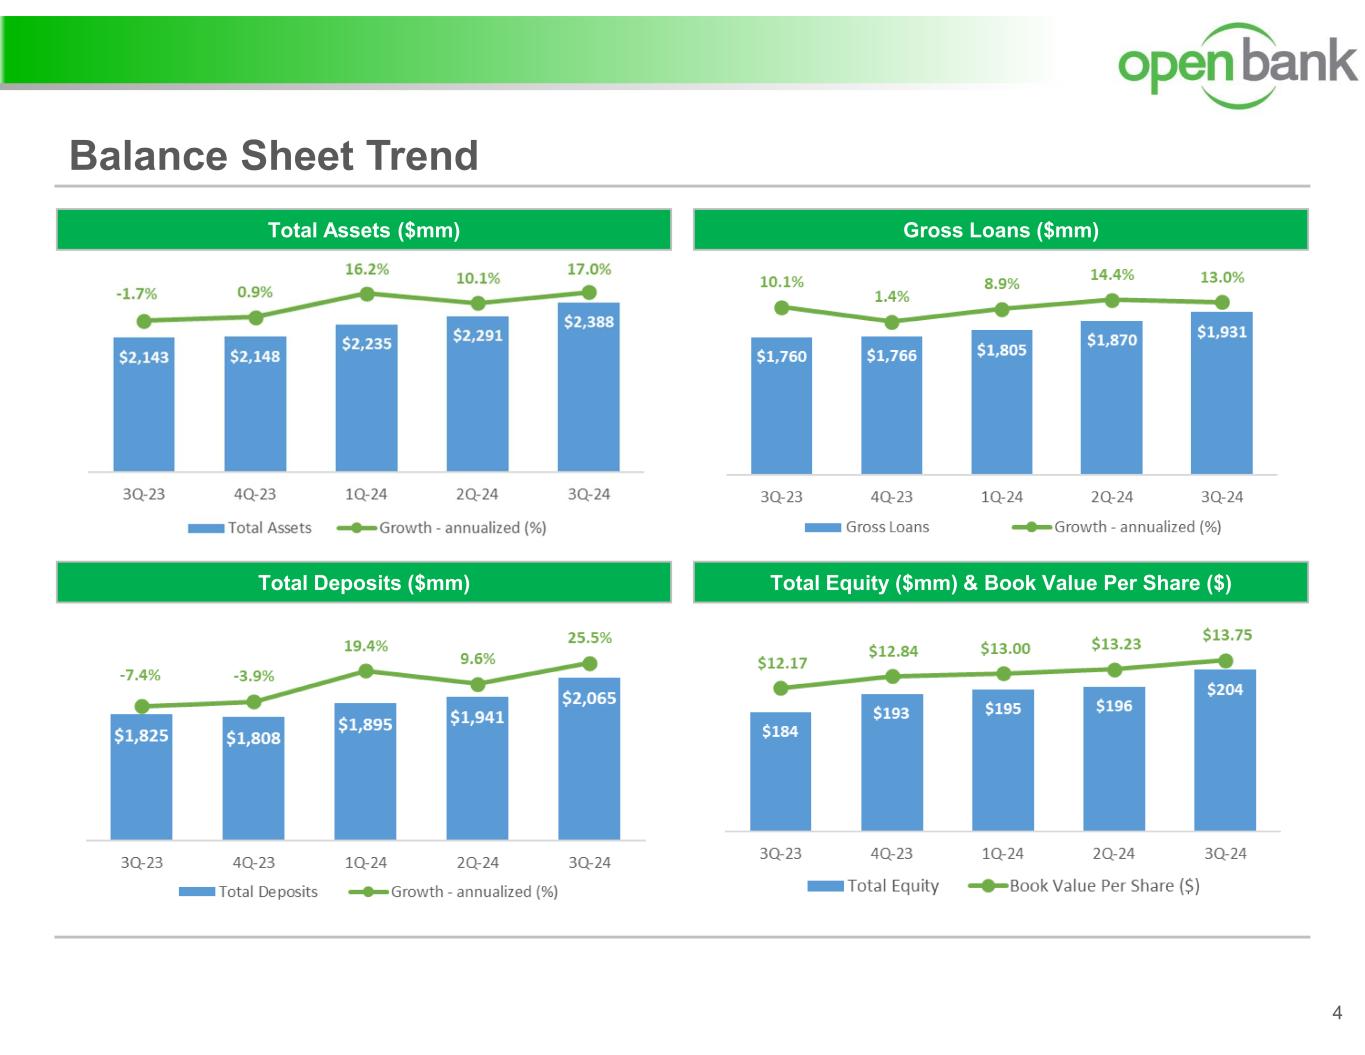The width and height of the screenshot is (1365, 1055).
Task: Click the Total Deposits blue legend swatch
Action: pyautogui.click(x=196, y=892)
